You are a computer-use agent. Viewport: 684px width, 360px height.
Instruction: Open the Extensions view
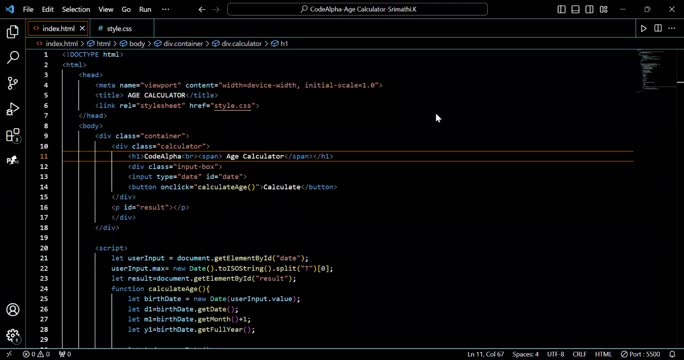pyautogui.click(x=13, y=135)
